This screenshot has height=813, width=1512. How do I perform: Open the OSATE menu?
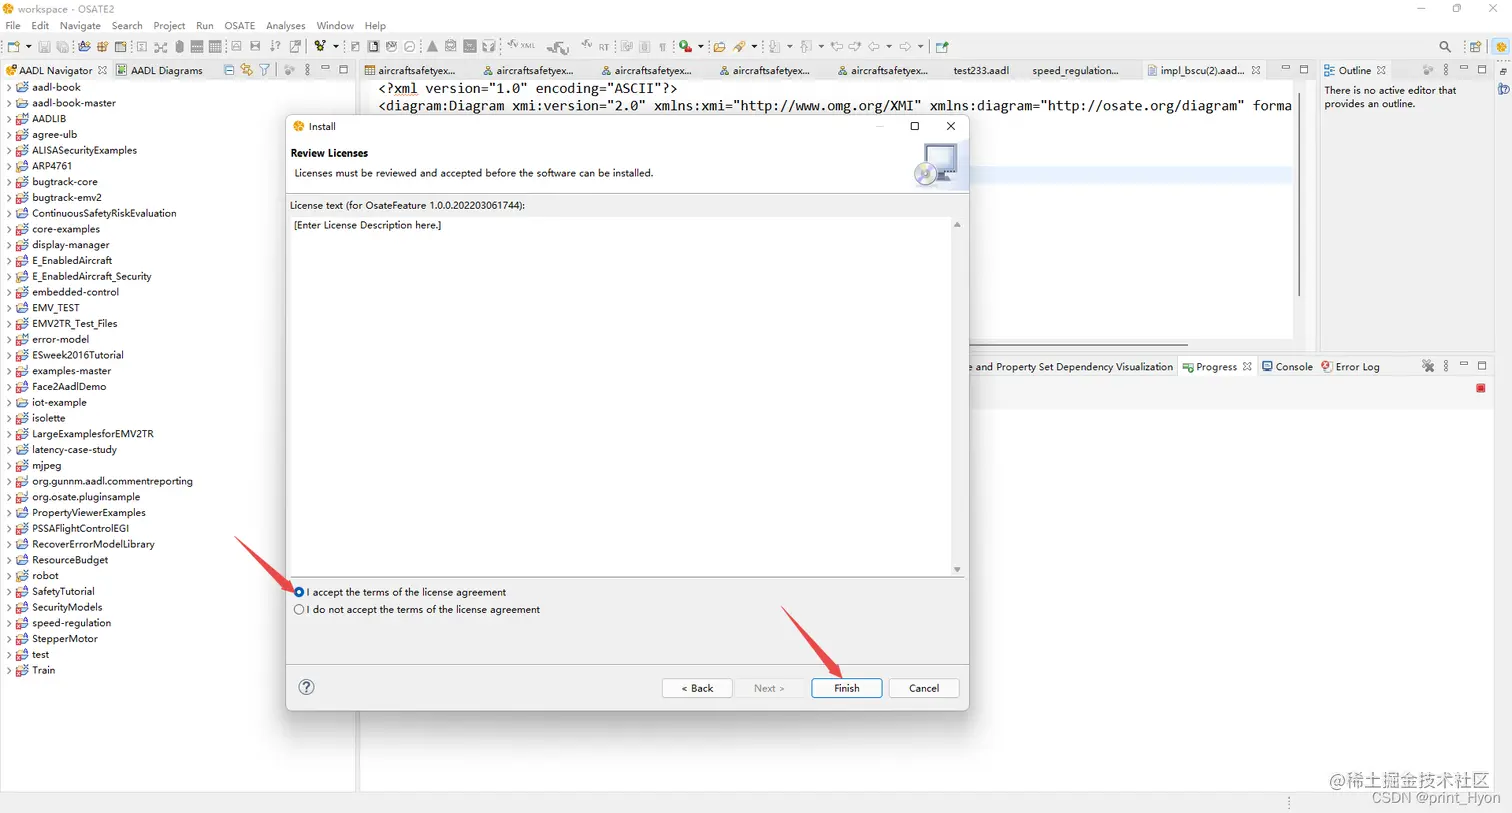[239, 25]
